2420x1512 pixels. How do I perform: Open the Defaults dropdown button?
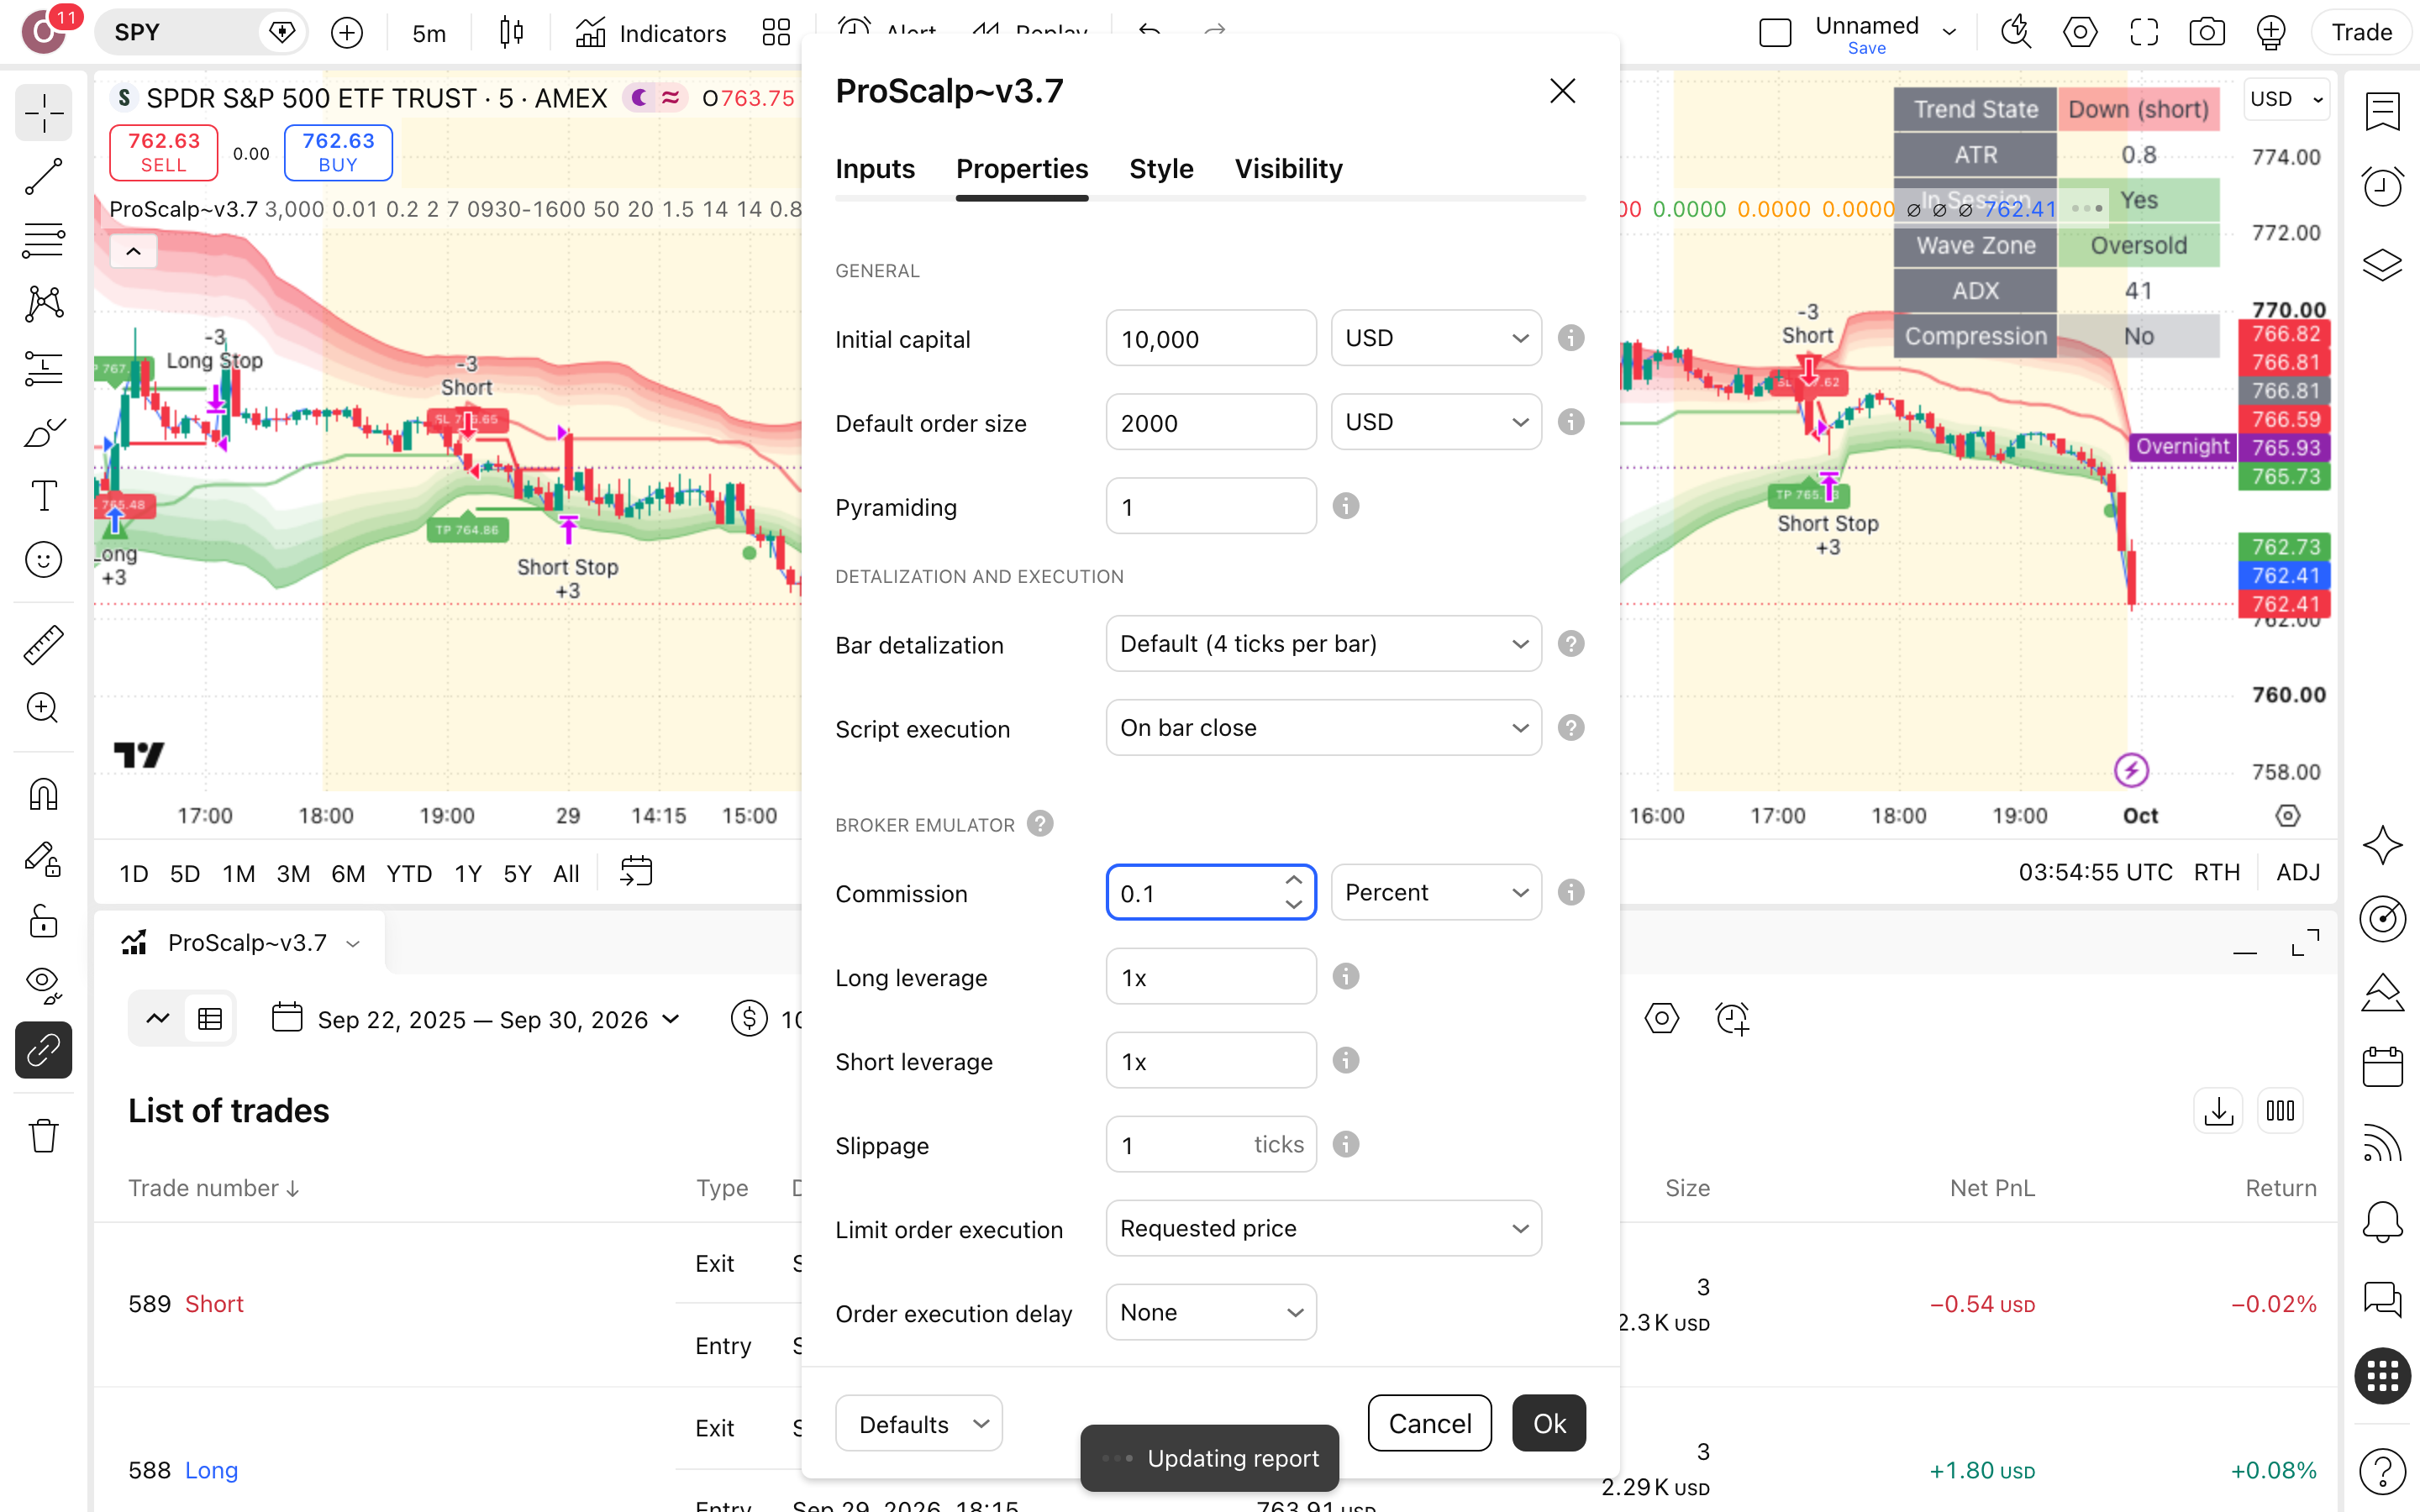(918, 1423)
